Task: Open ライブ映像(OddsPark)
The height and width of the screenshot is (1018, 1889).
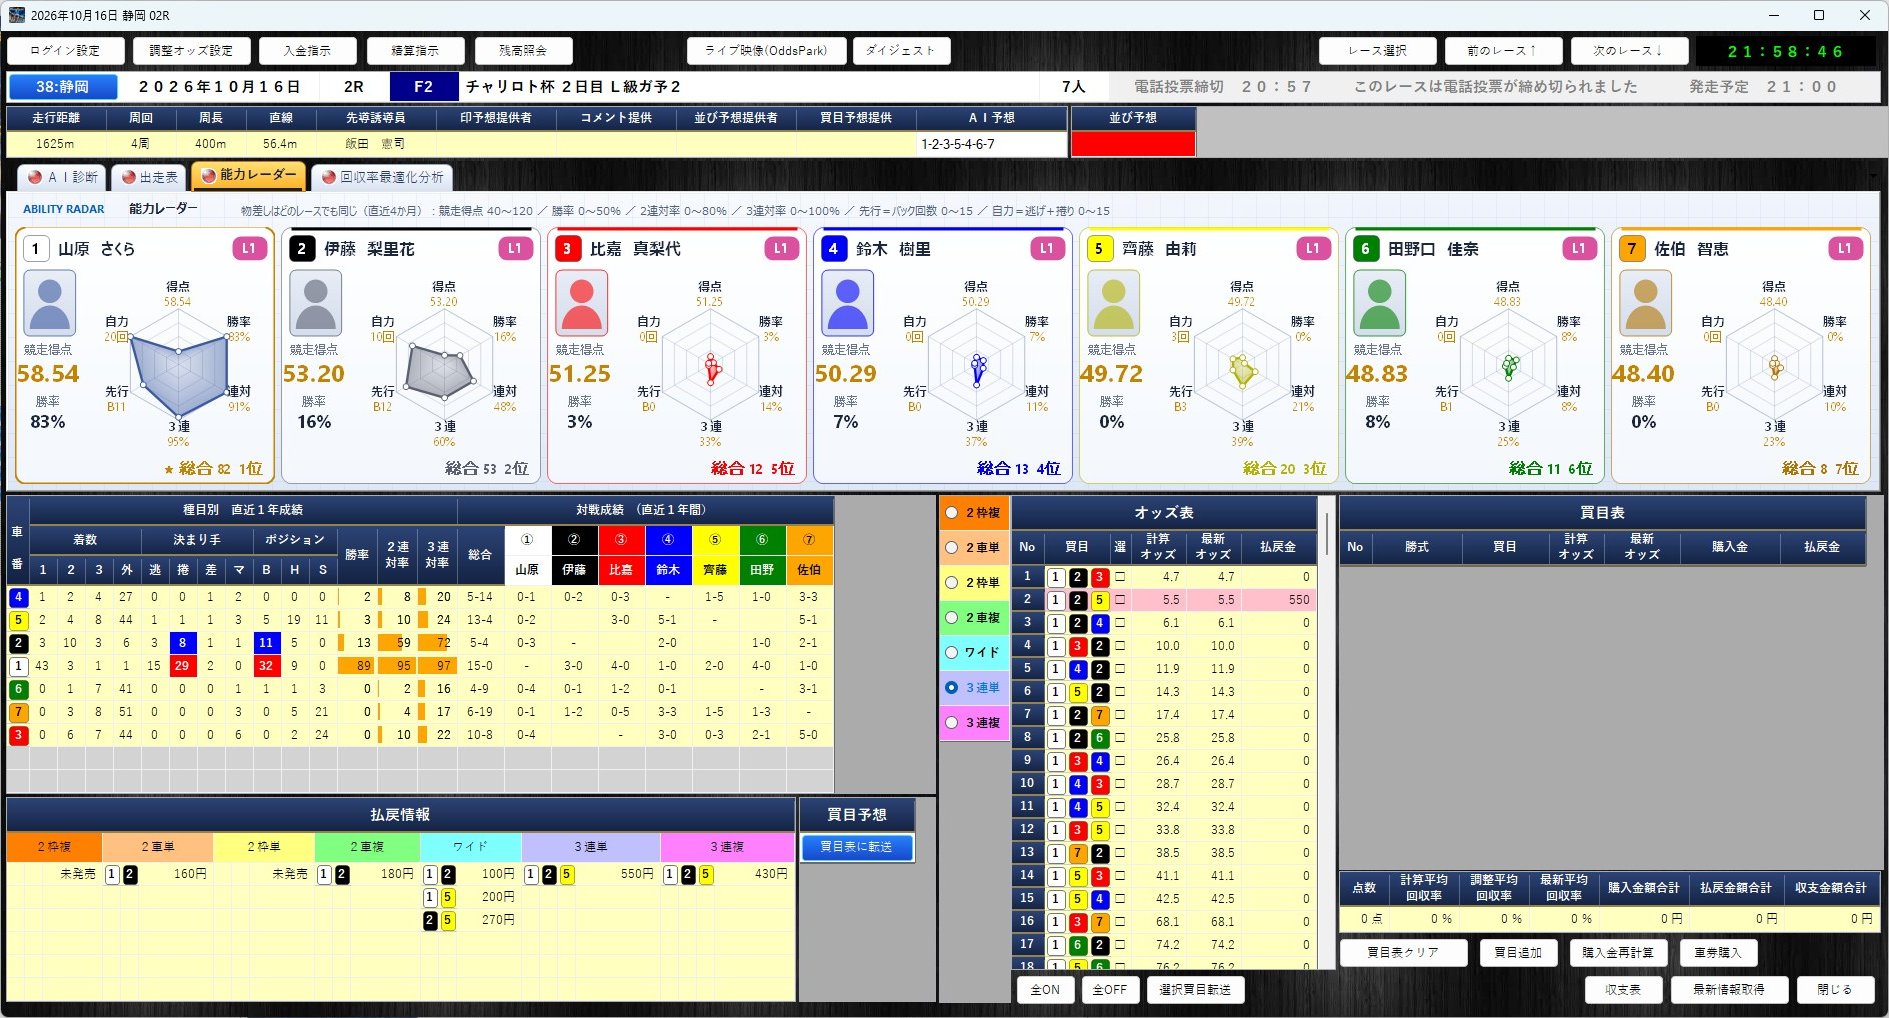Action: coord(766,51)
